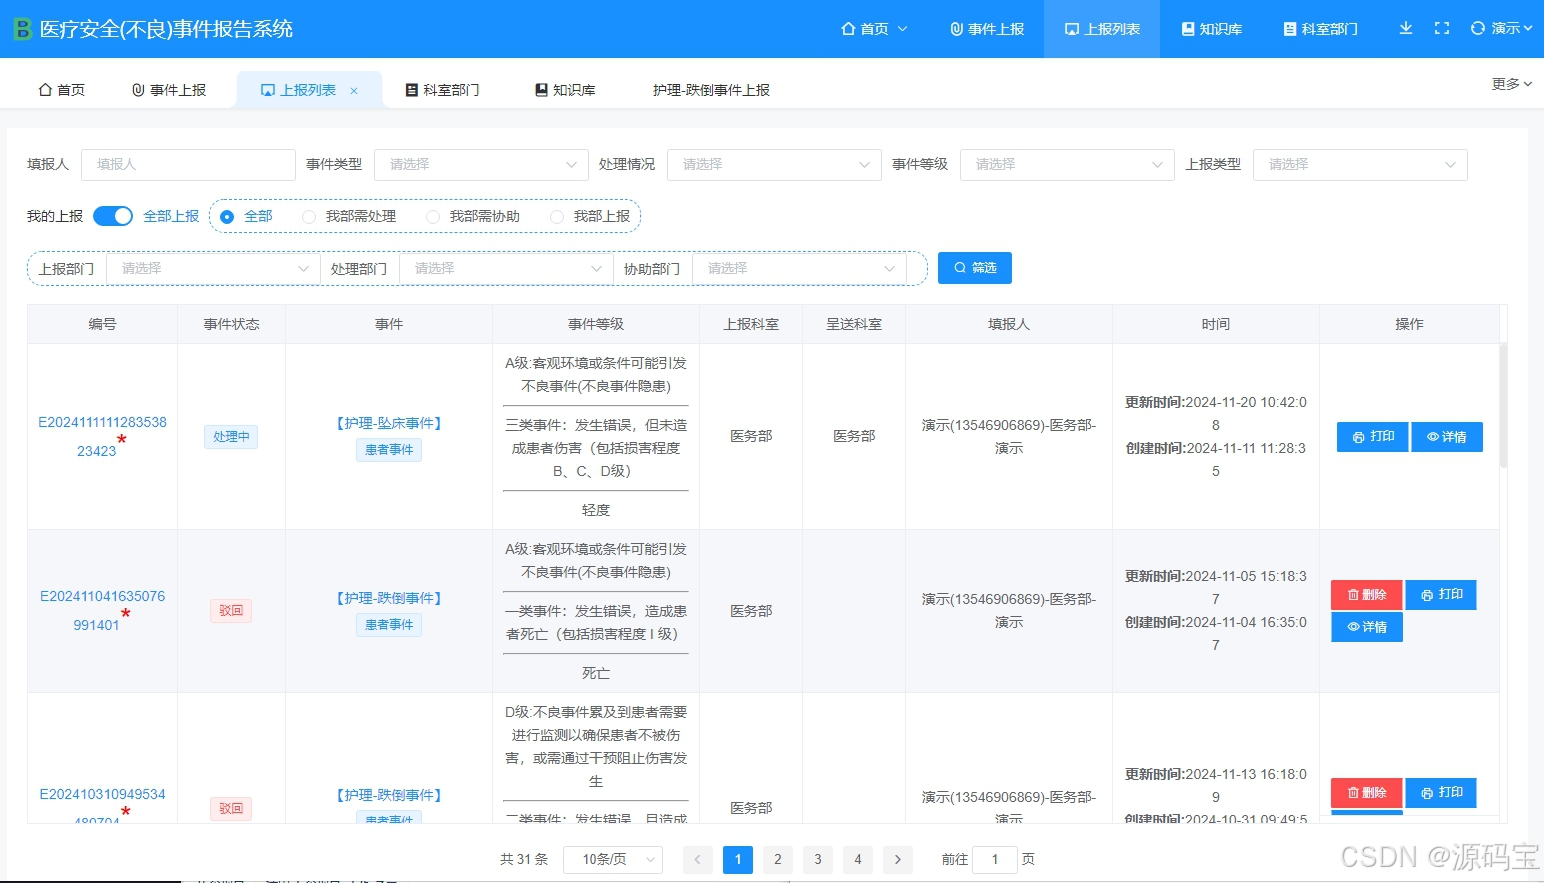Click 患者事件 tag under 护理-坠床事件

pyautogui.click(x=389, y=450)
